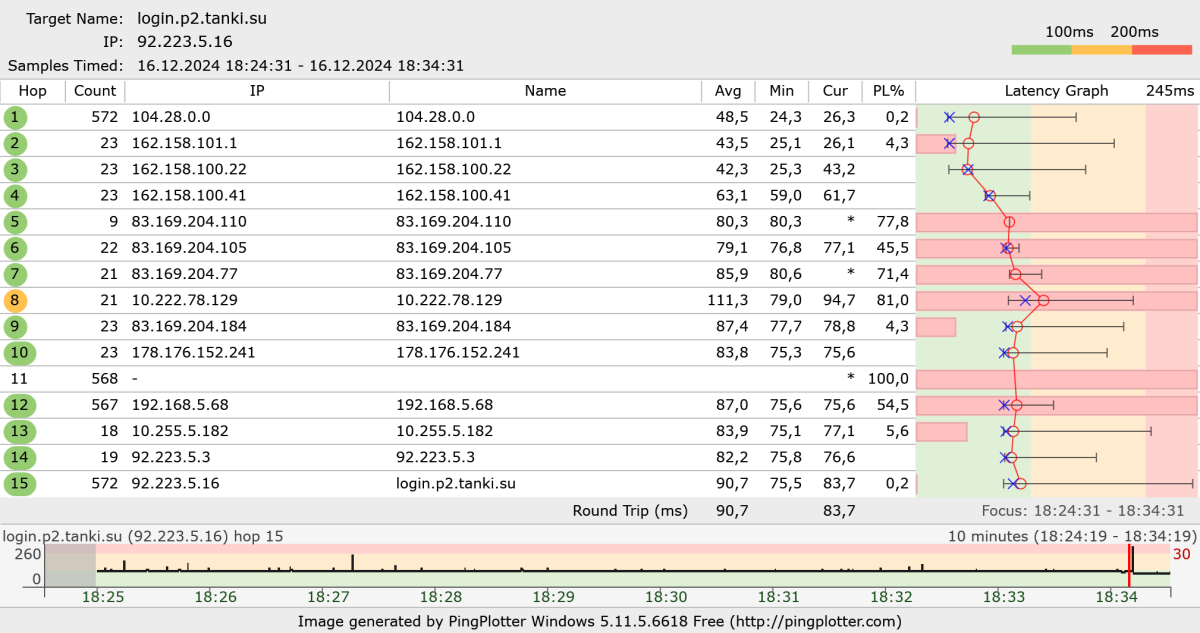Click the Latency Graph column header

[x=1056, y=91]
